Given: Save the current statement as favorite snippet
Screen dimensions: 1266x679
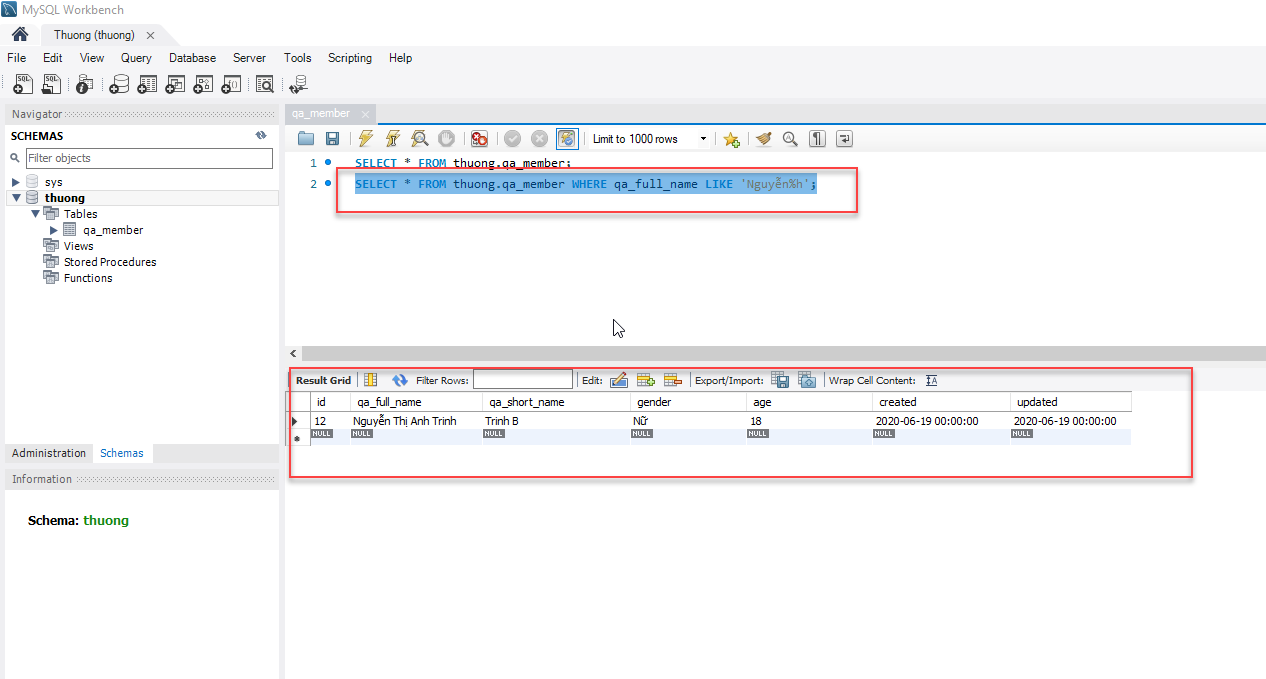Looking at the screenshot, I should pyautogui.click(x=732, y=139).
